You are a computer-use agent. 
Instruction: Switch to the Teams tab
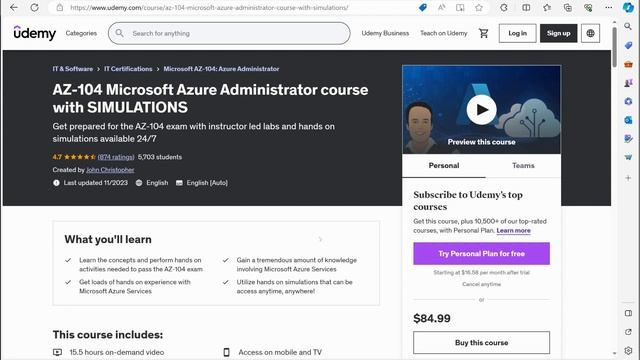(523, 166)
